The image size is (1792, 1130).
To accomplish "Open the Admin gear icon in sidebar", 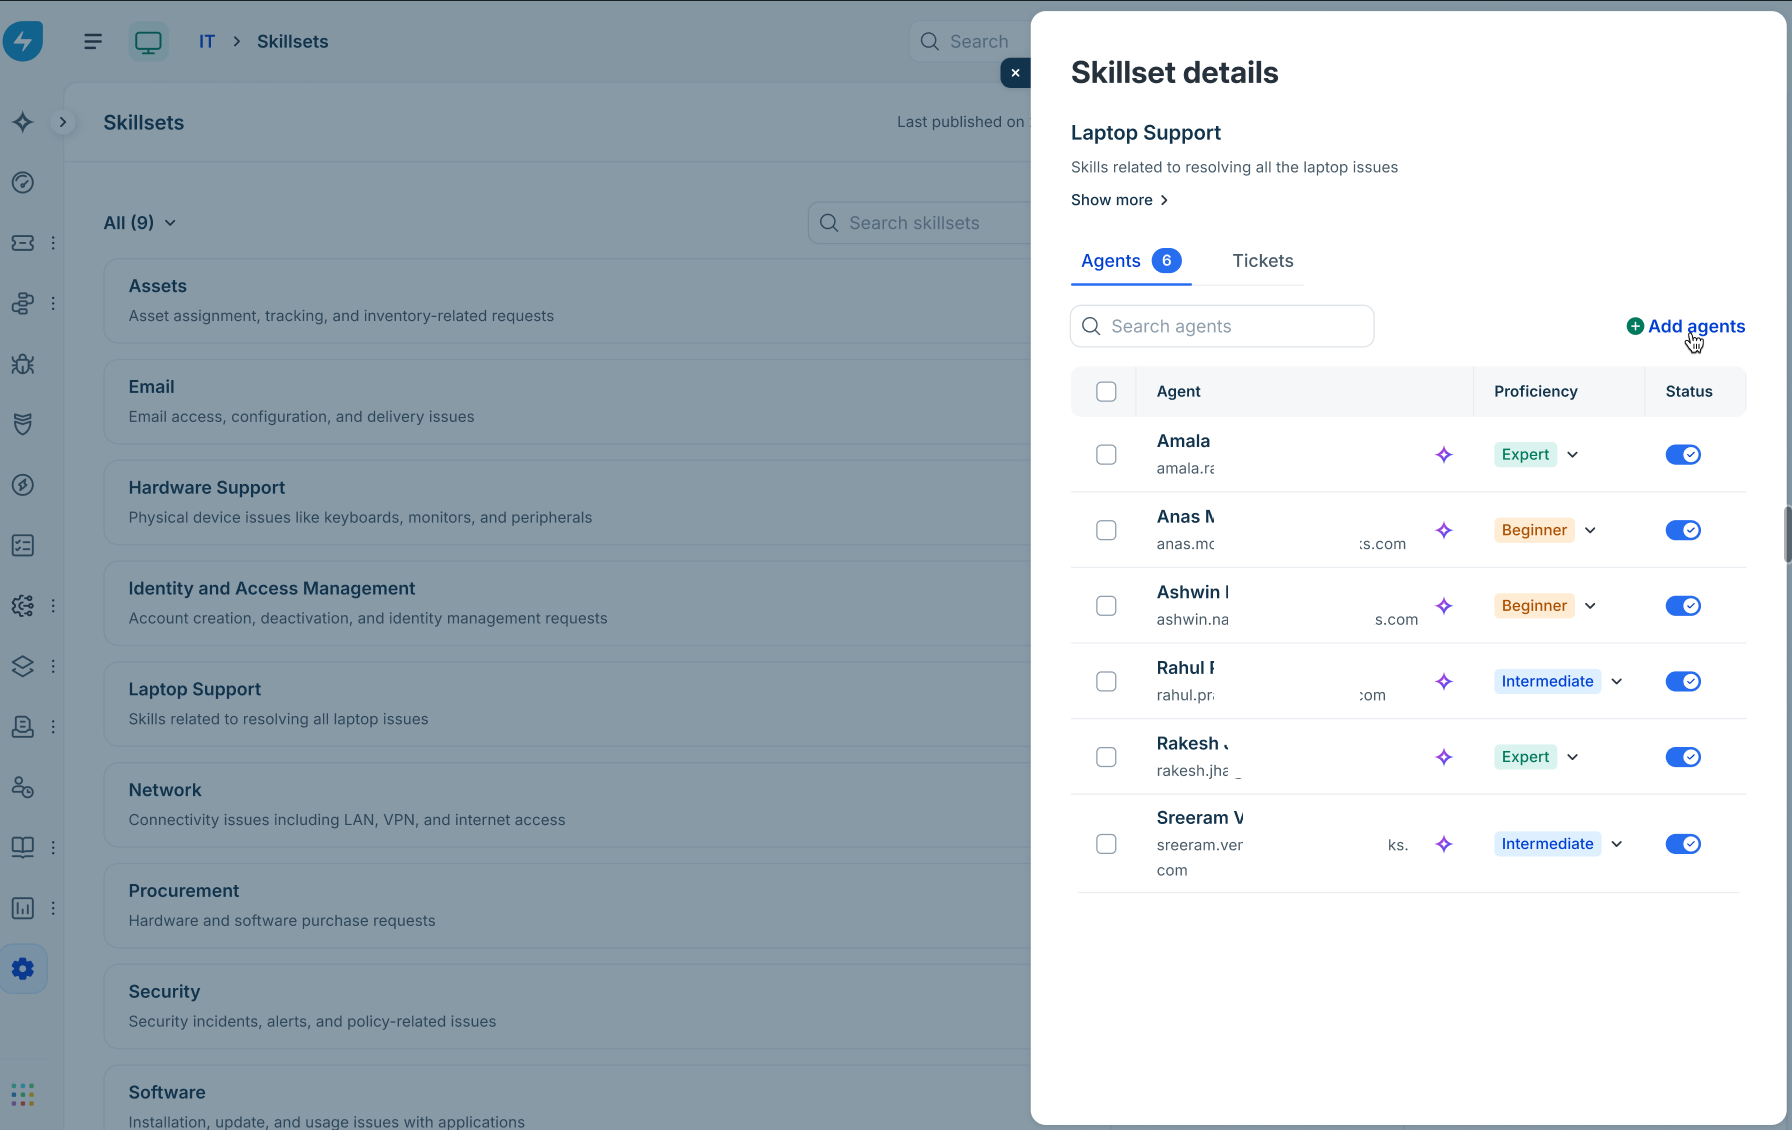I will tap(23, 968).
